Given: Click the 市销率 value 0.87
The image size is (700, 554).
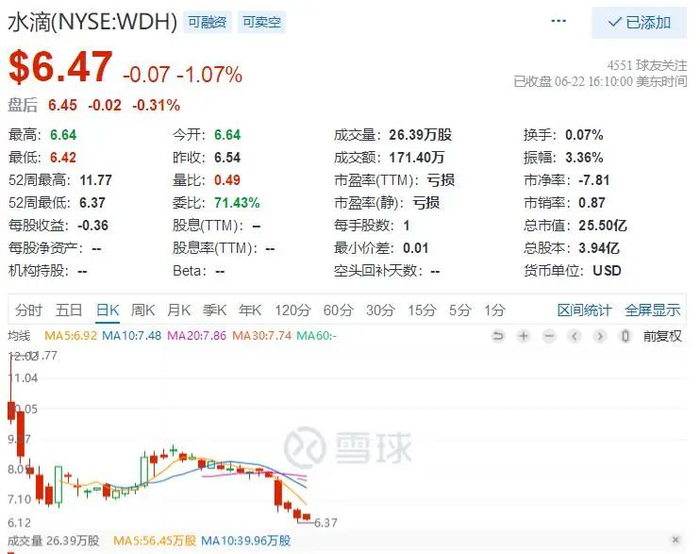Looking at the screenshot, I should [592, 203].
